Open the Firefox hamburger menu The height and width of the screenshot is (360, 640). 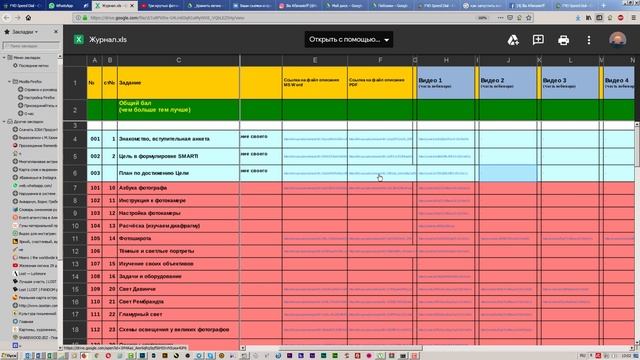[x=633, y=18]
